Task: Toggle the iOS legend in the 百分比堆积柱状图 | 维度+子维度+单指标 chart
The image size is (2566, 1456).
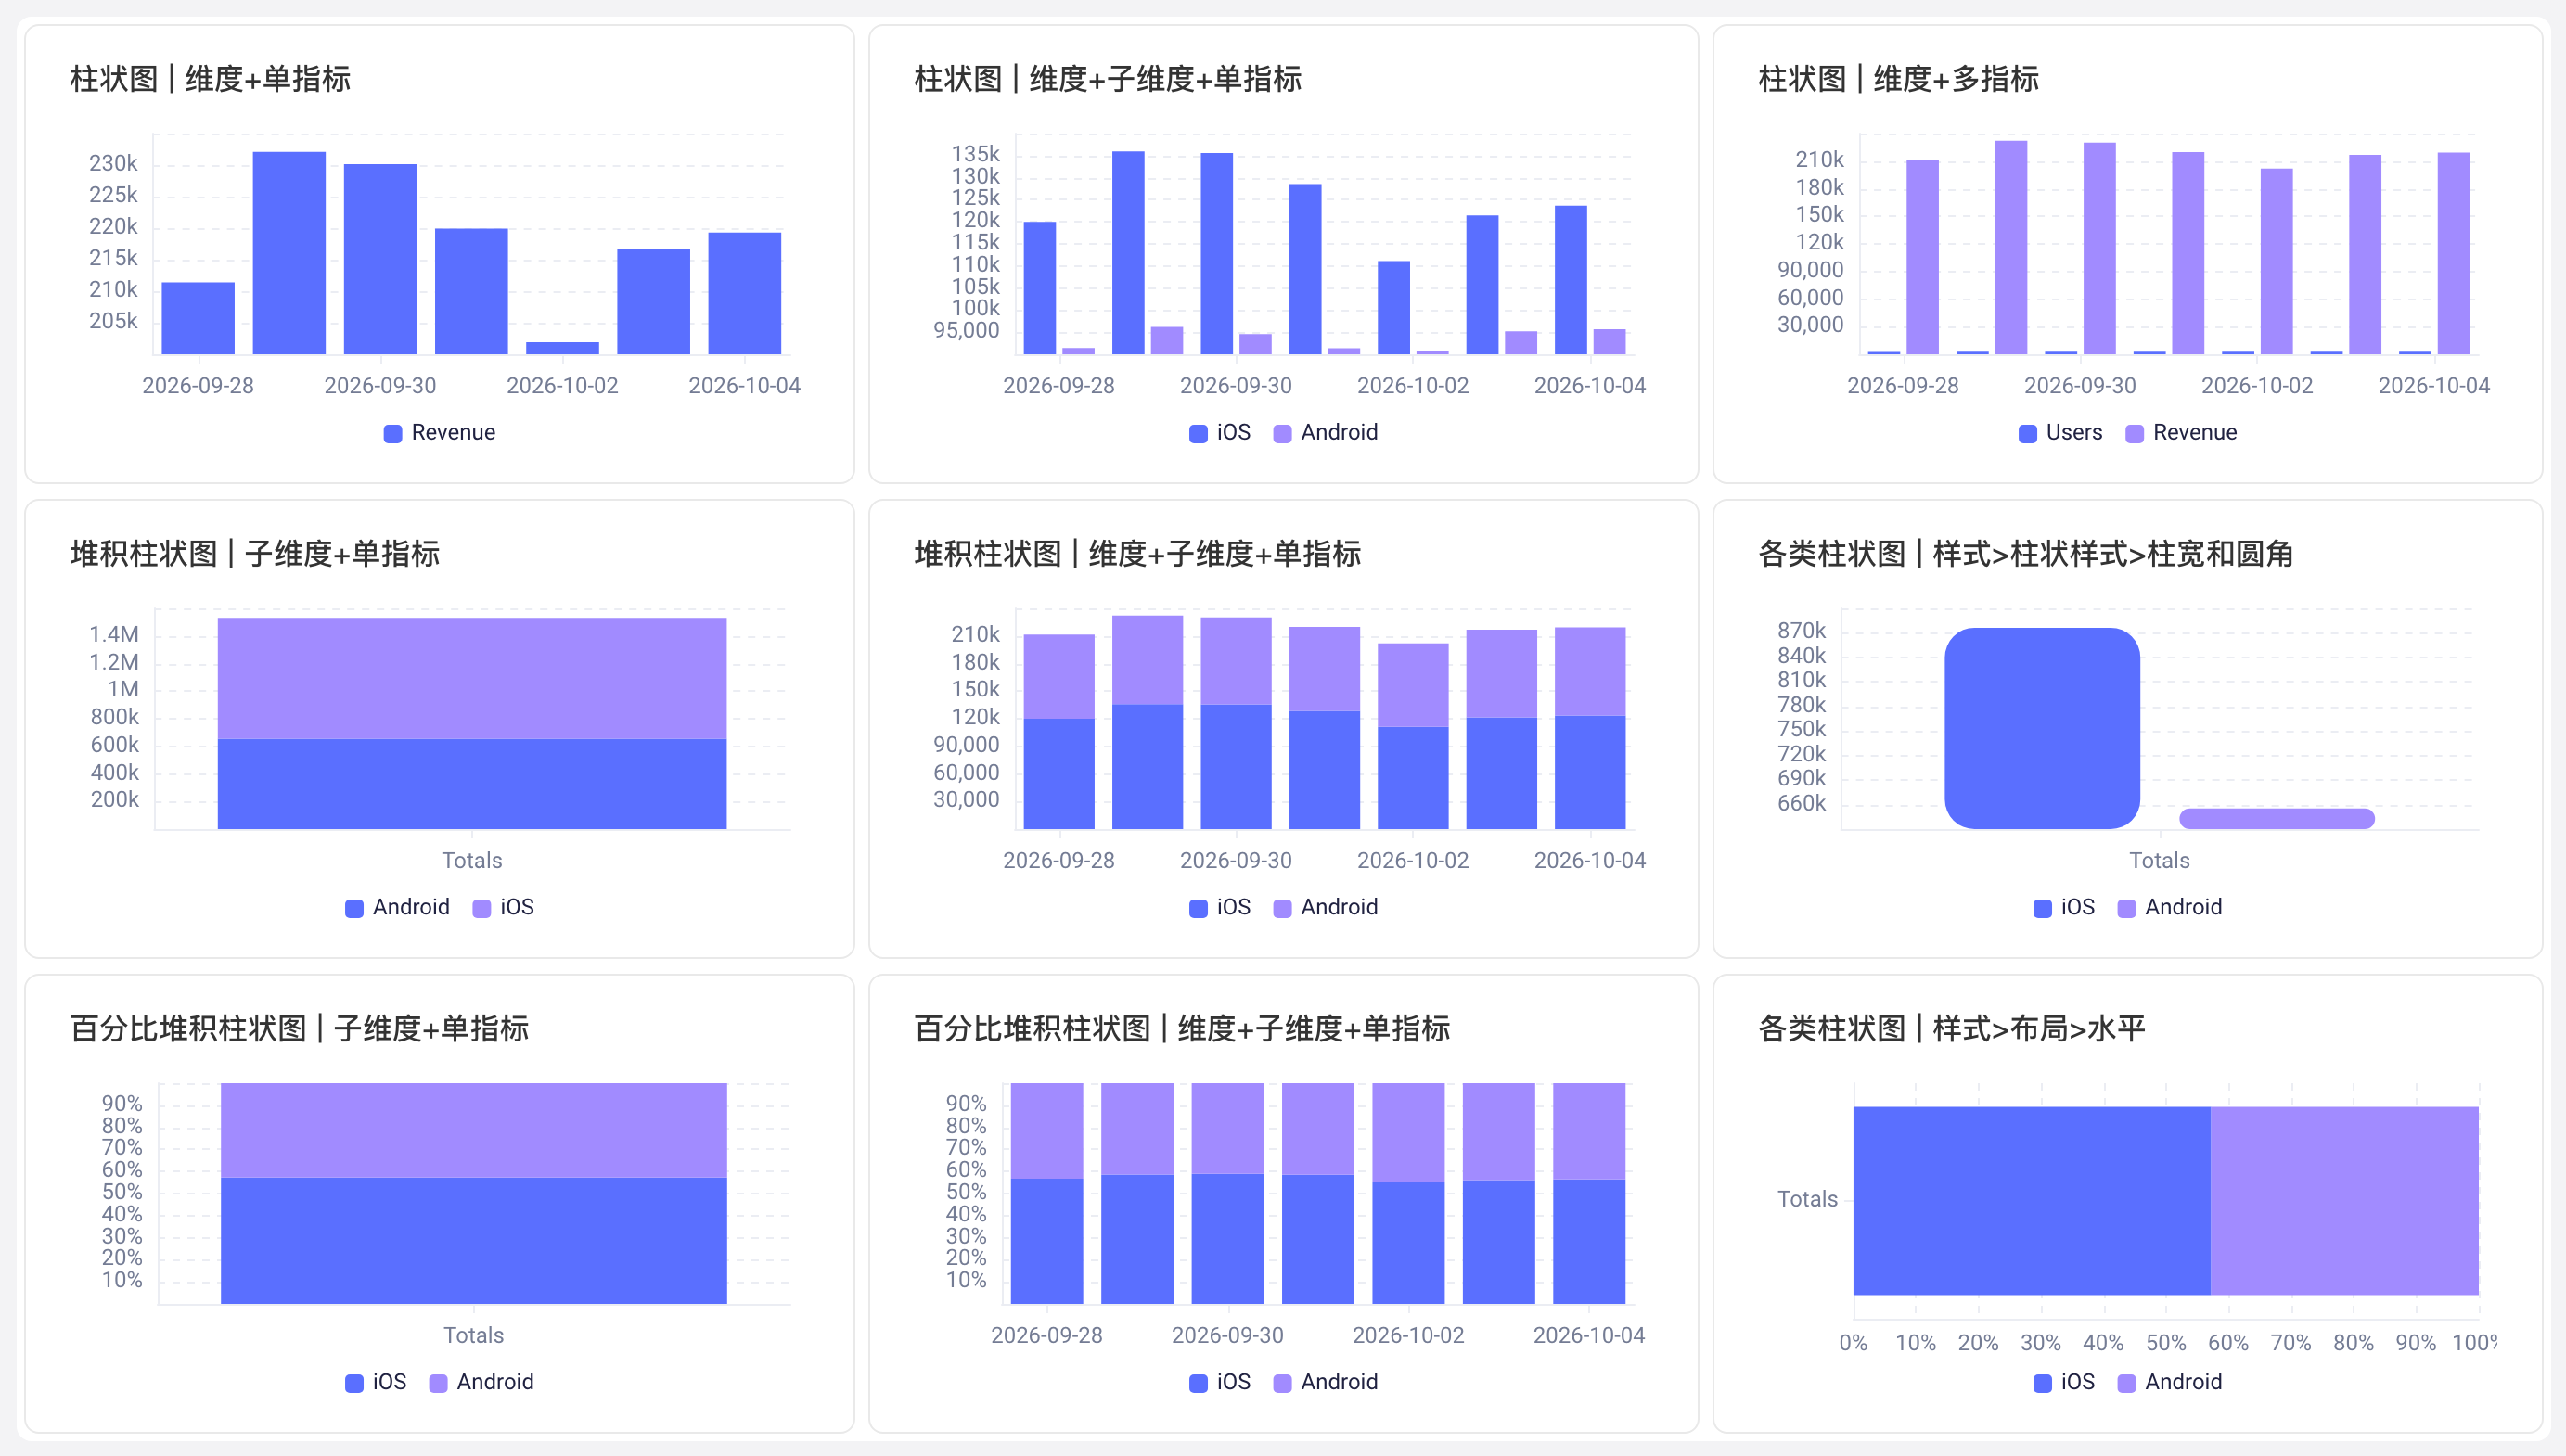Action: click(1220, 1382)
